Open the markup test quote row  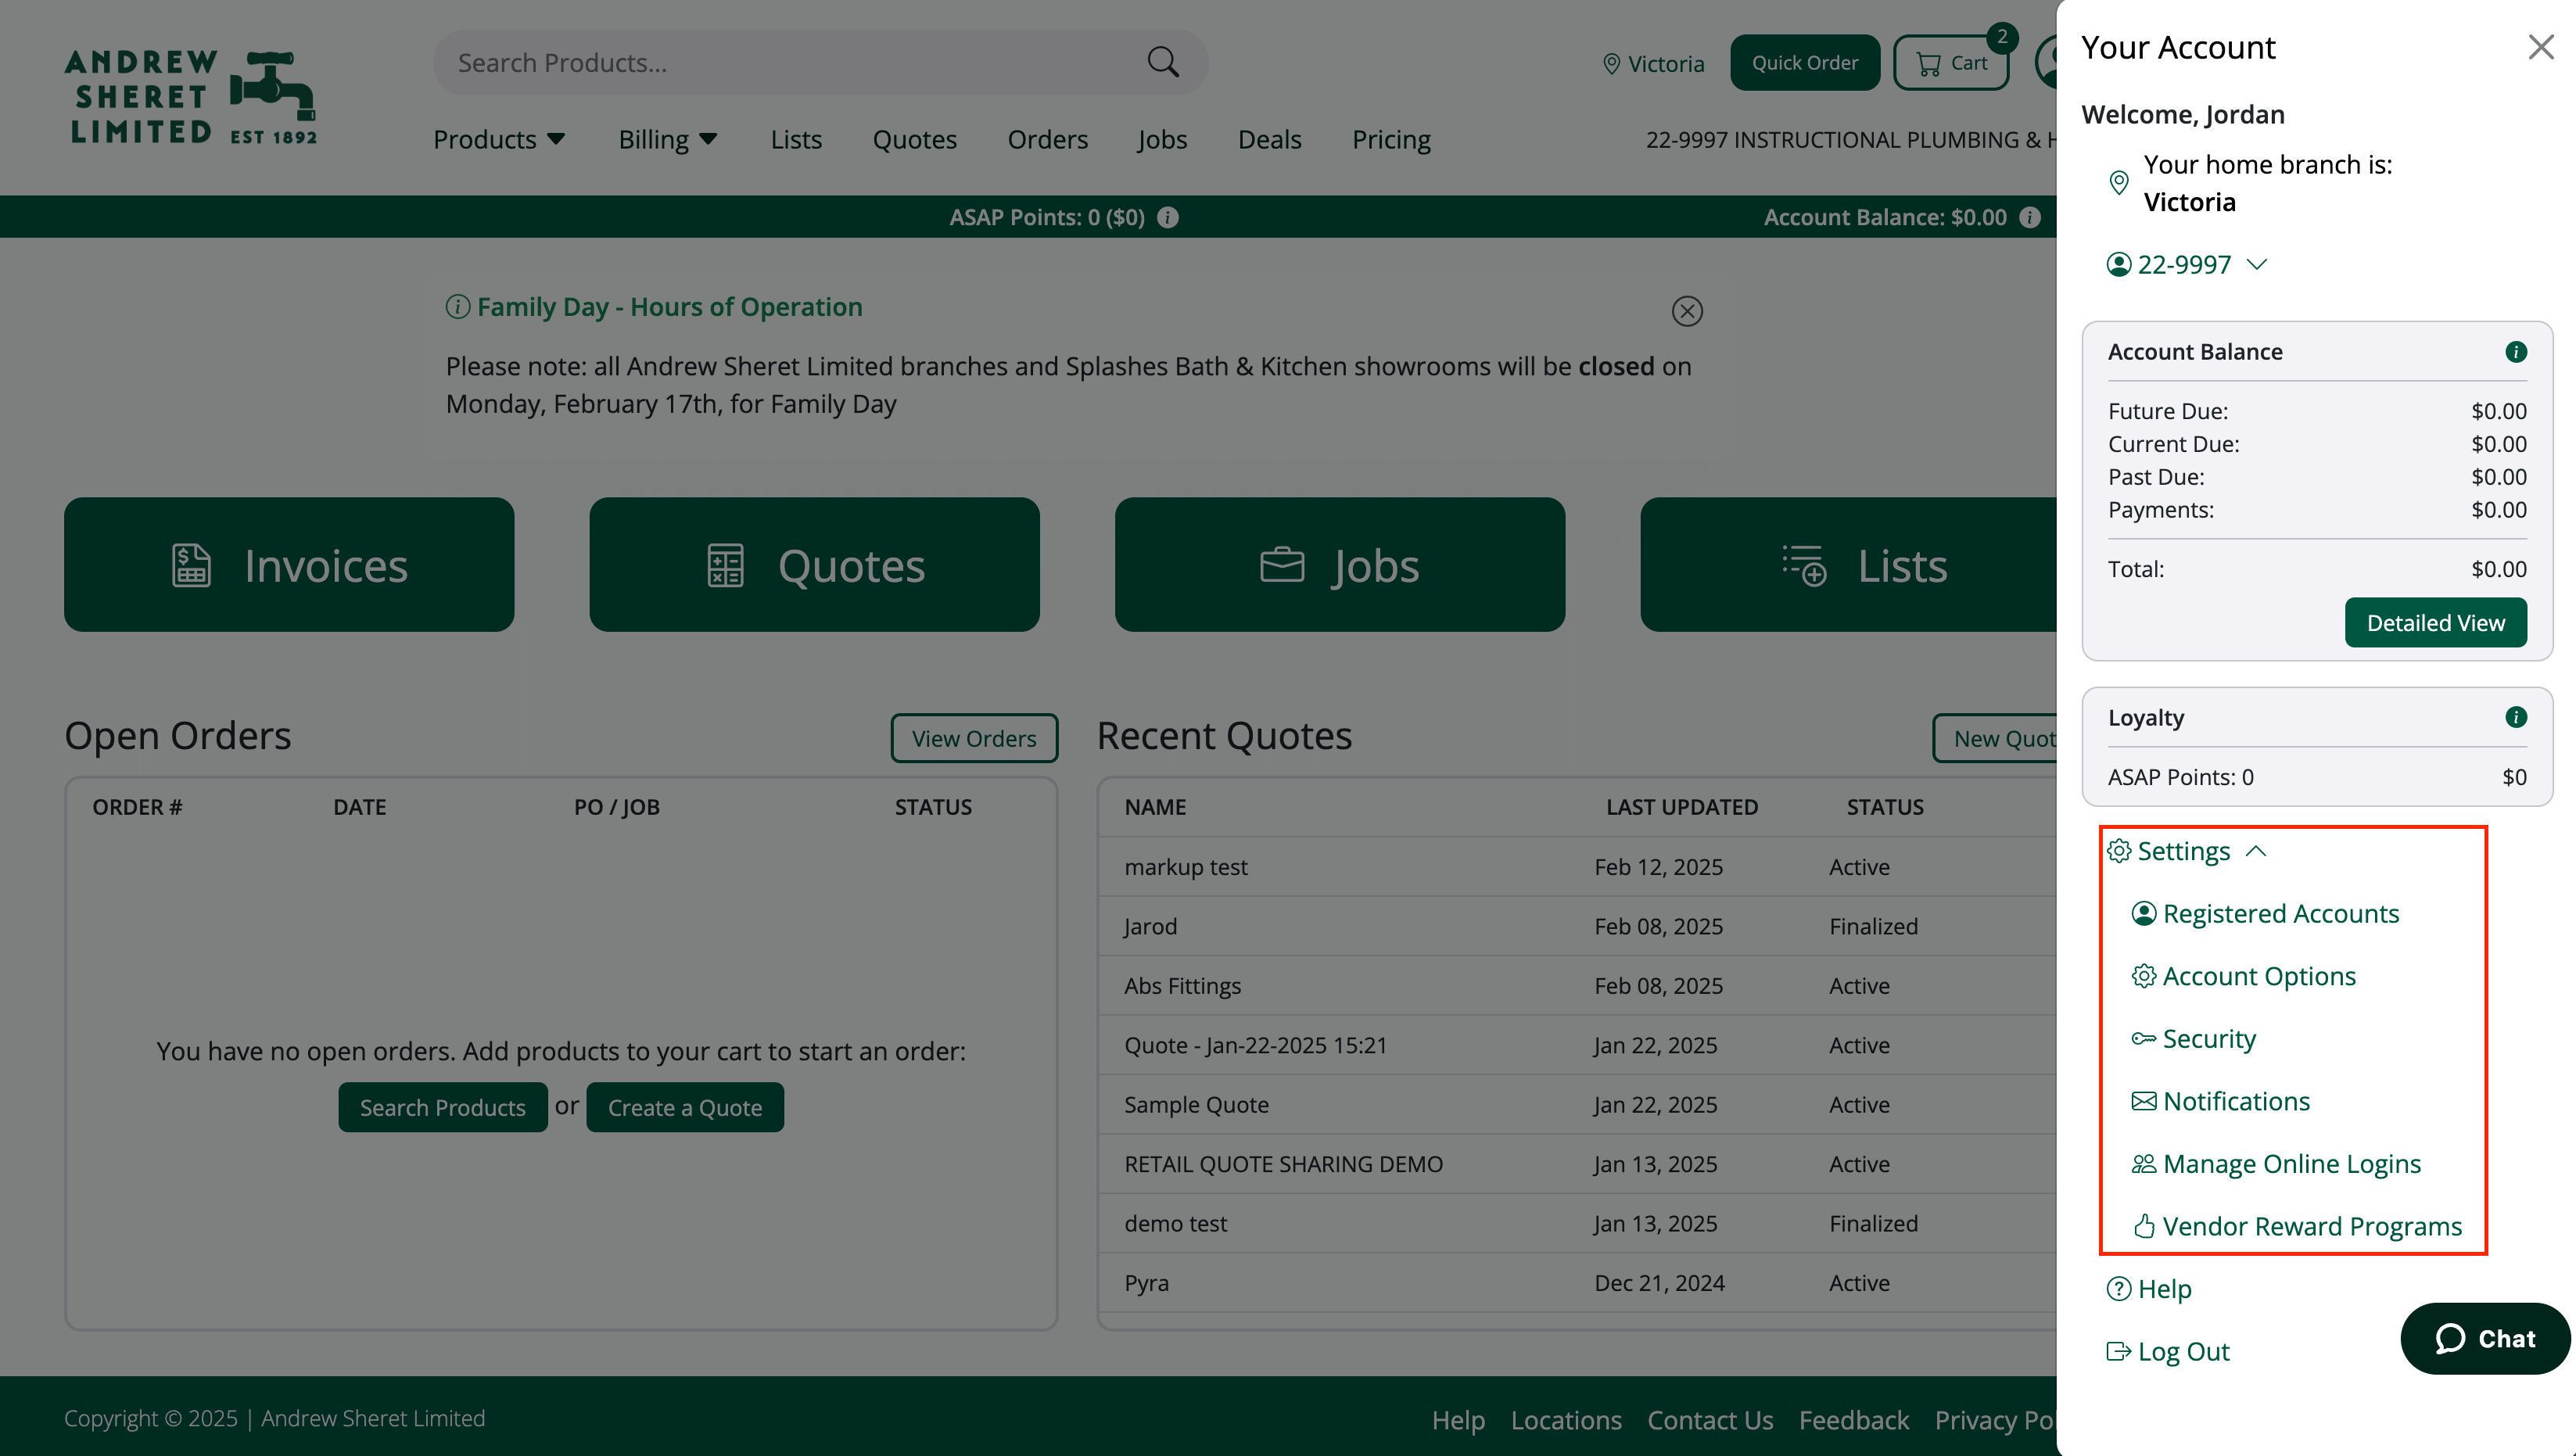click(x=1577, y=867)
